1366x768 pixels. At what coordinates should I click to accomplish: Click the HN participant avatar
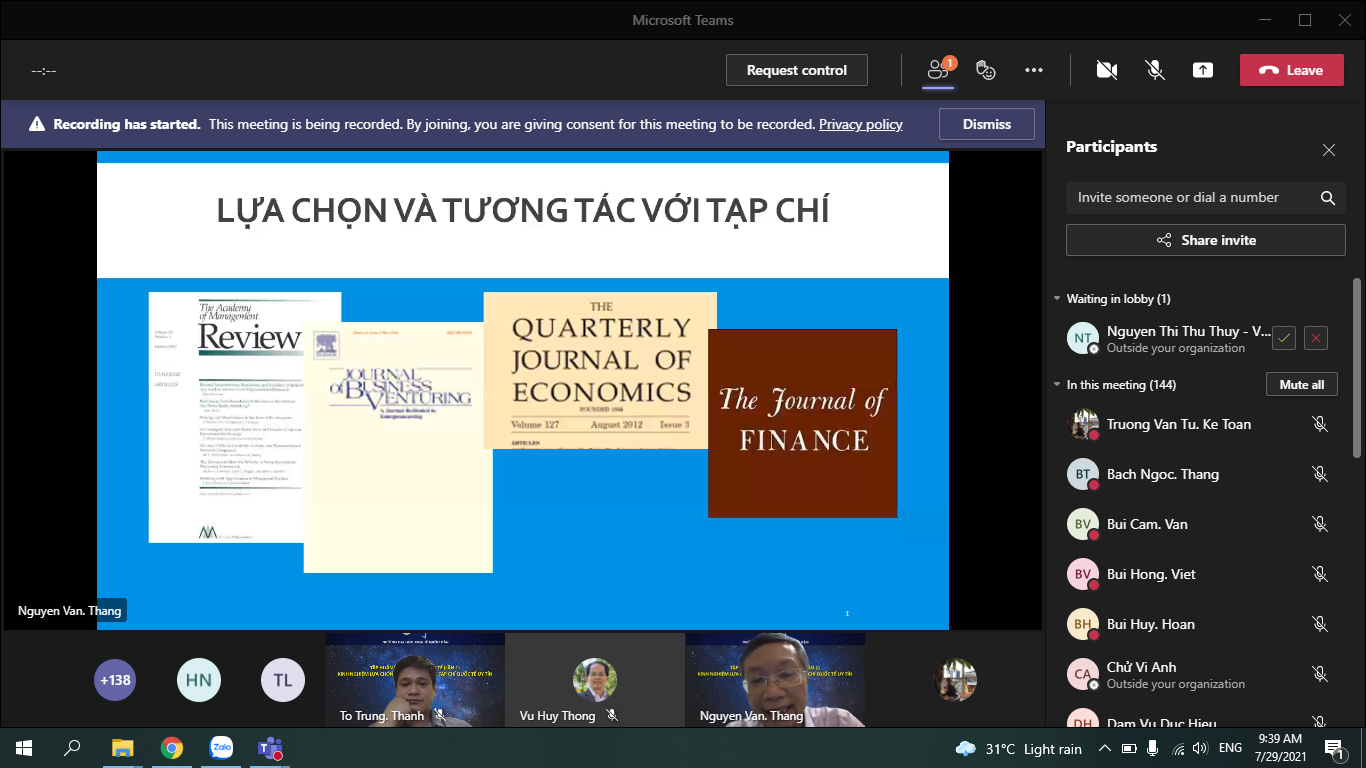(x=199, y=680)
